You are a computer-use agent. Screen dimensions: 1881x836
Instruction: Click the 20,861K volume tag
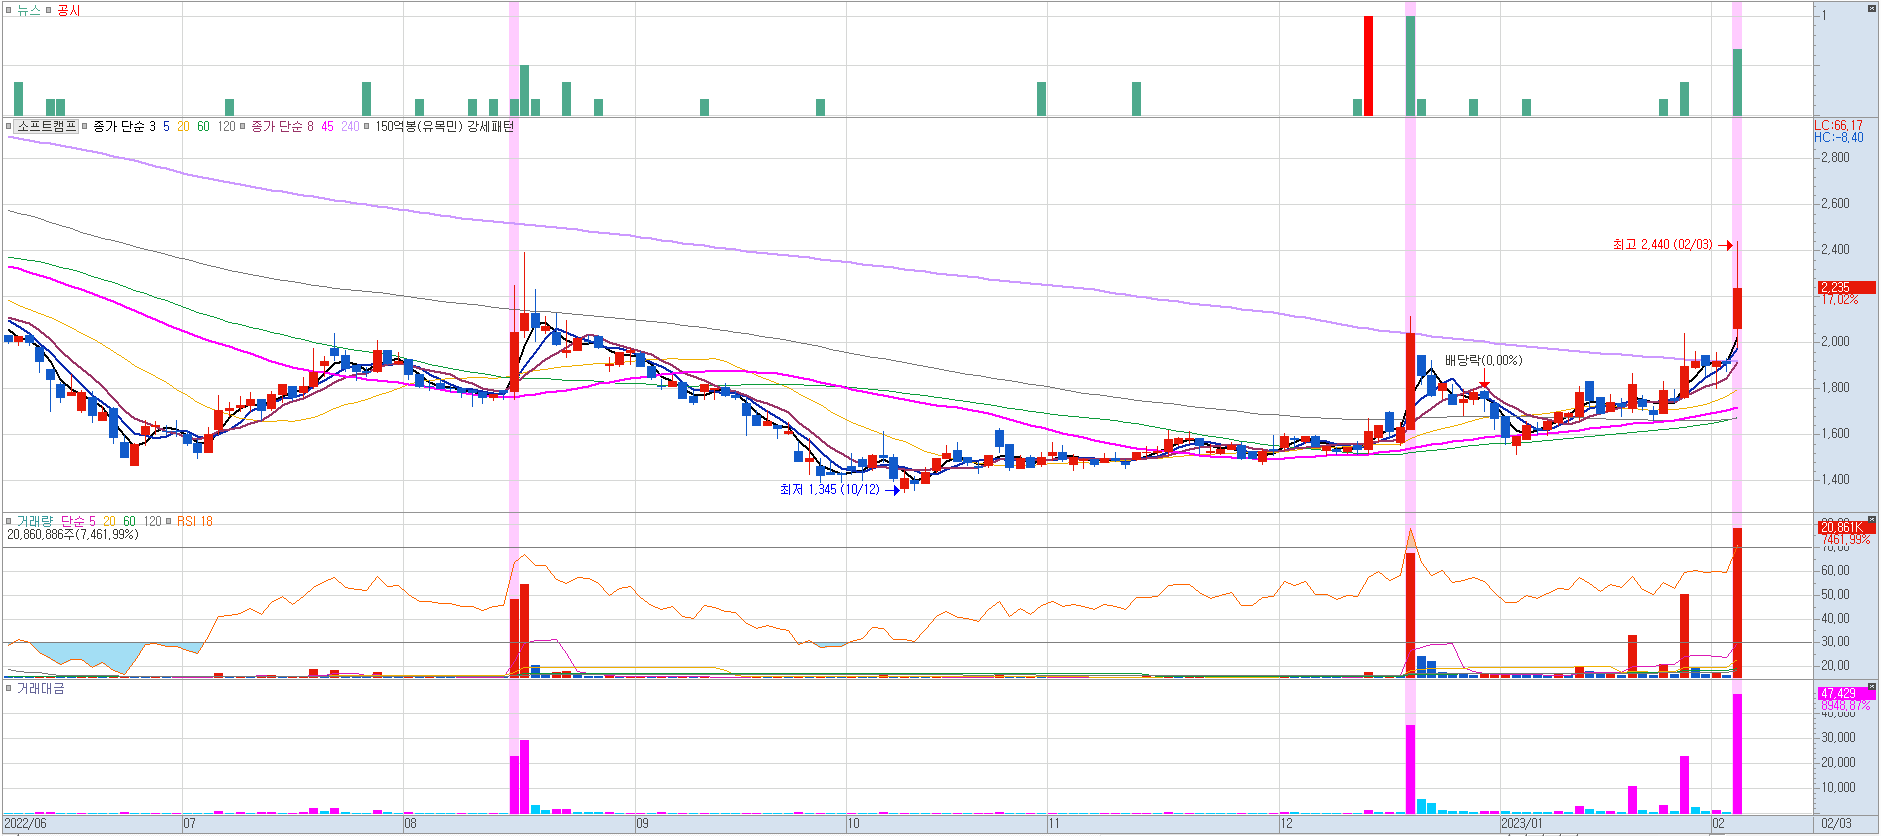point(1846,527)
